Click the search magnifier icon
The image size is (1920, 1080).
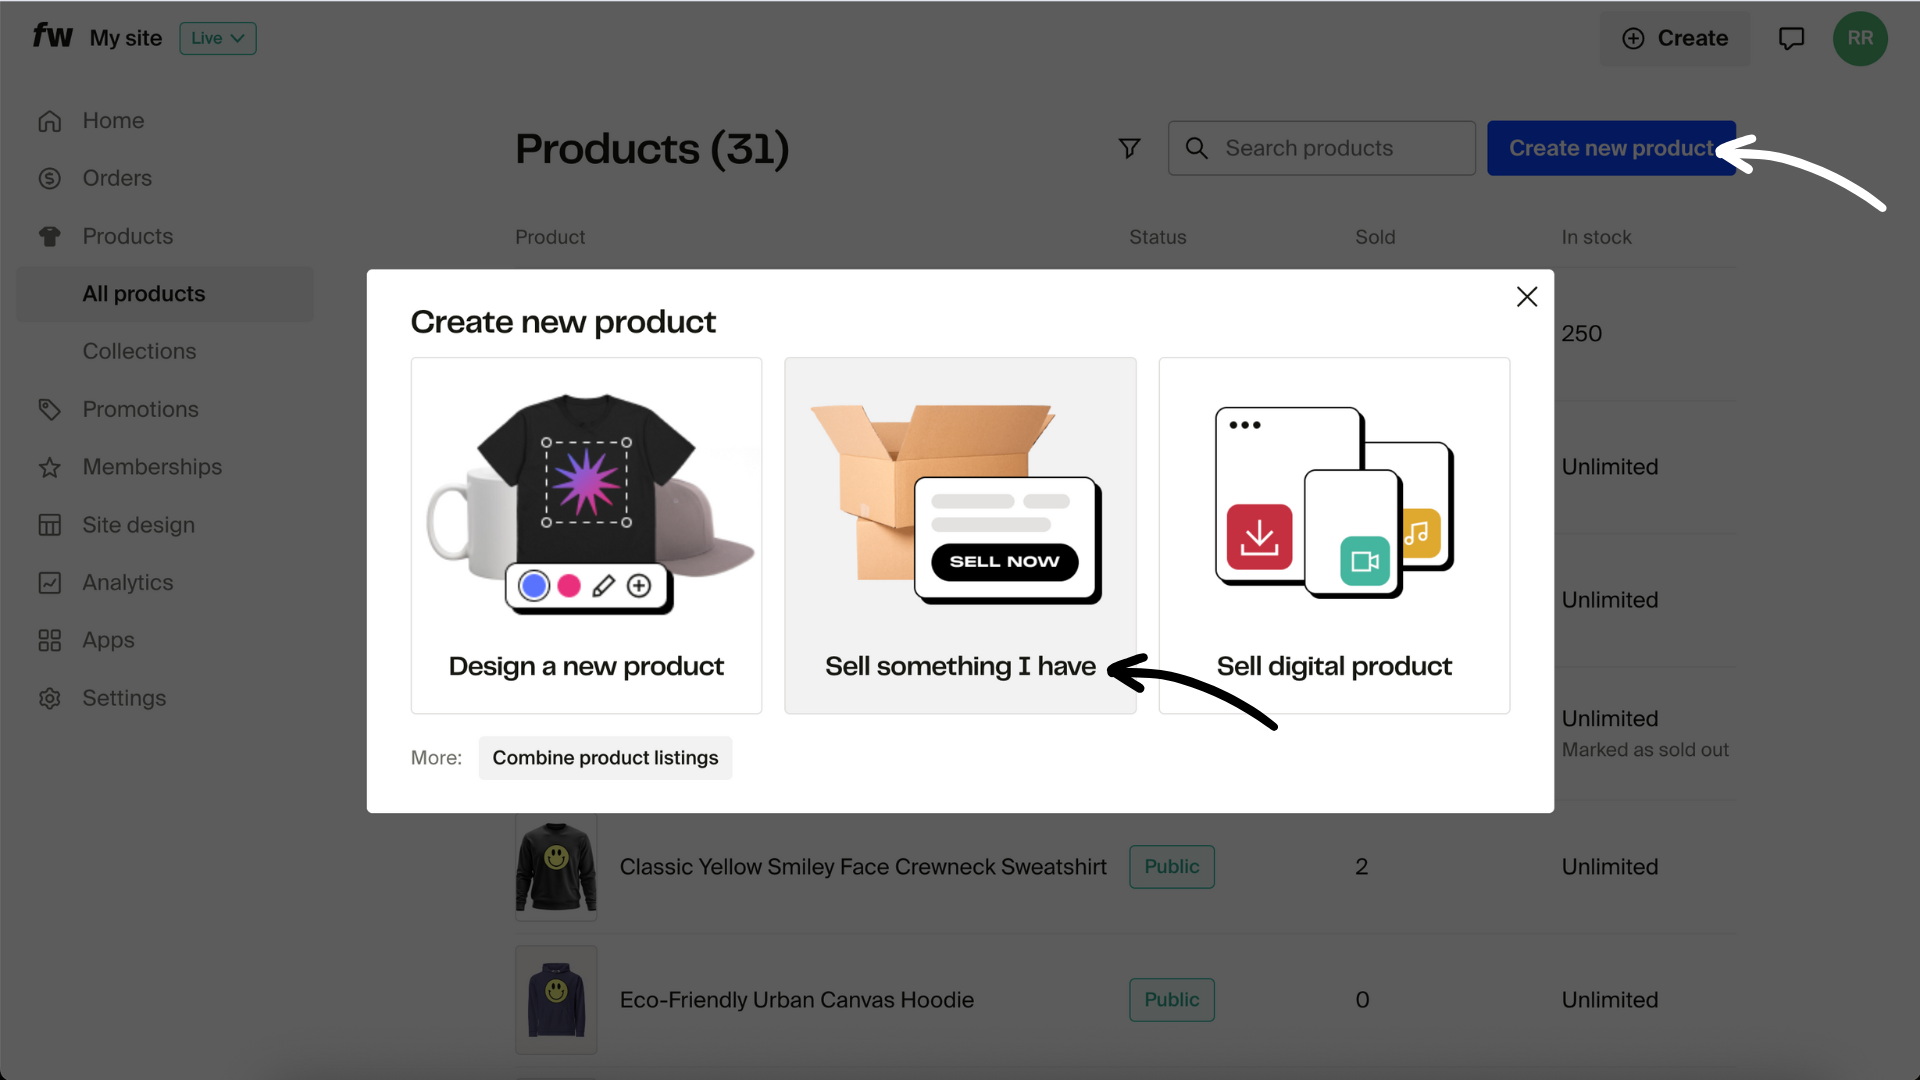point(1197,147)
